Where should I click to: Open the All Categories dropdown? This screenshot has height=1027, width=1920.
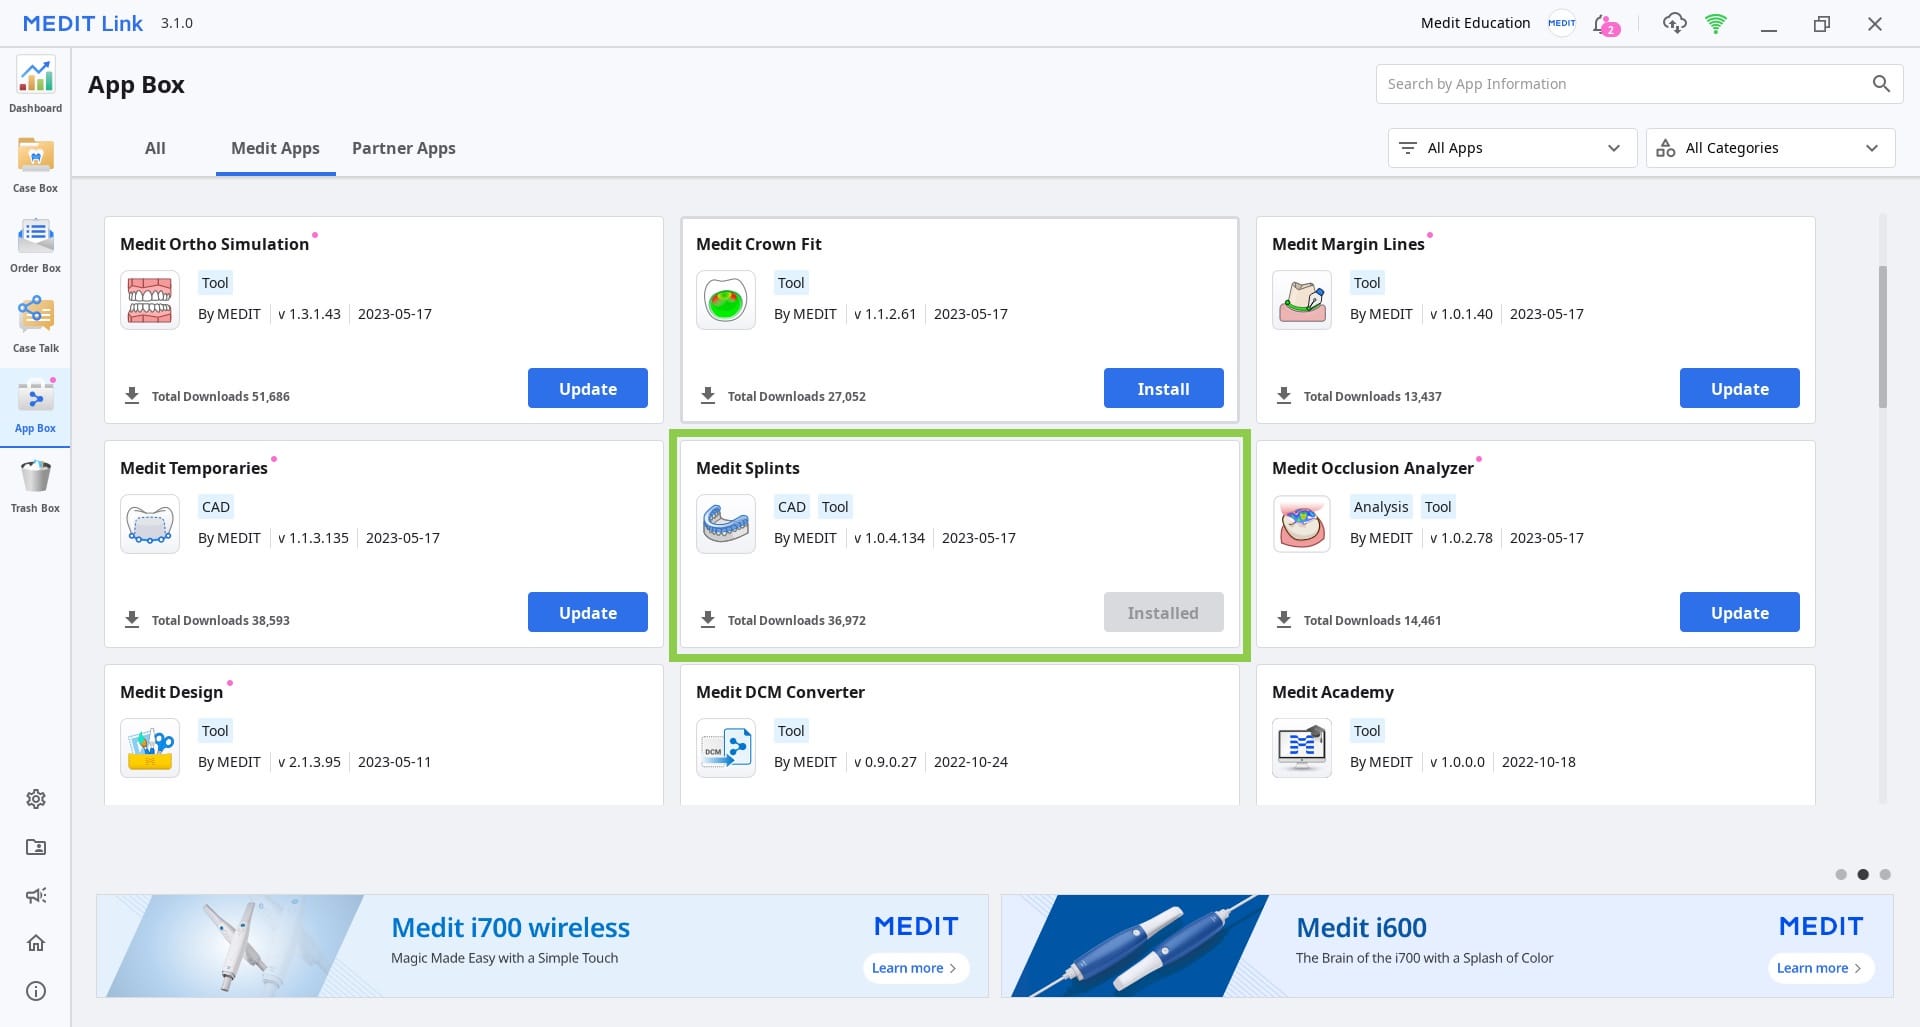coord(1770,148)
